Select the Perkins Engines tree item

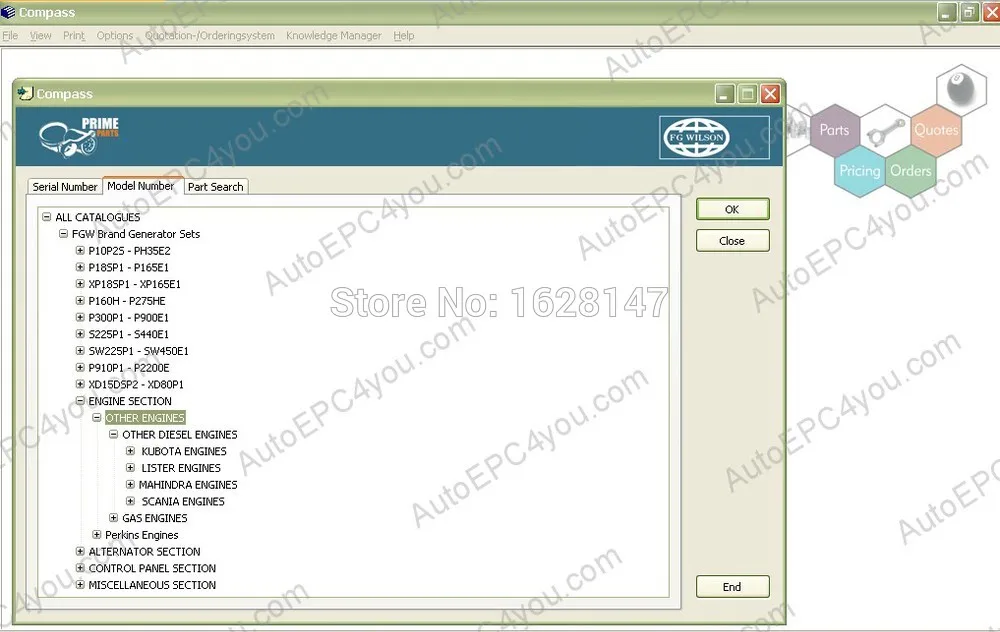pyautogui.click(x=142, y=535)
